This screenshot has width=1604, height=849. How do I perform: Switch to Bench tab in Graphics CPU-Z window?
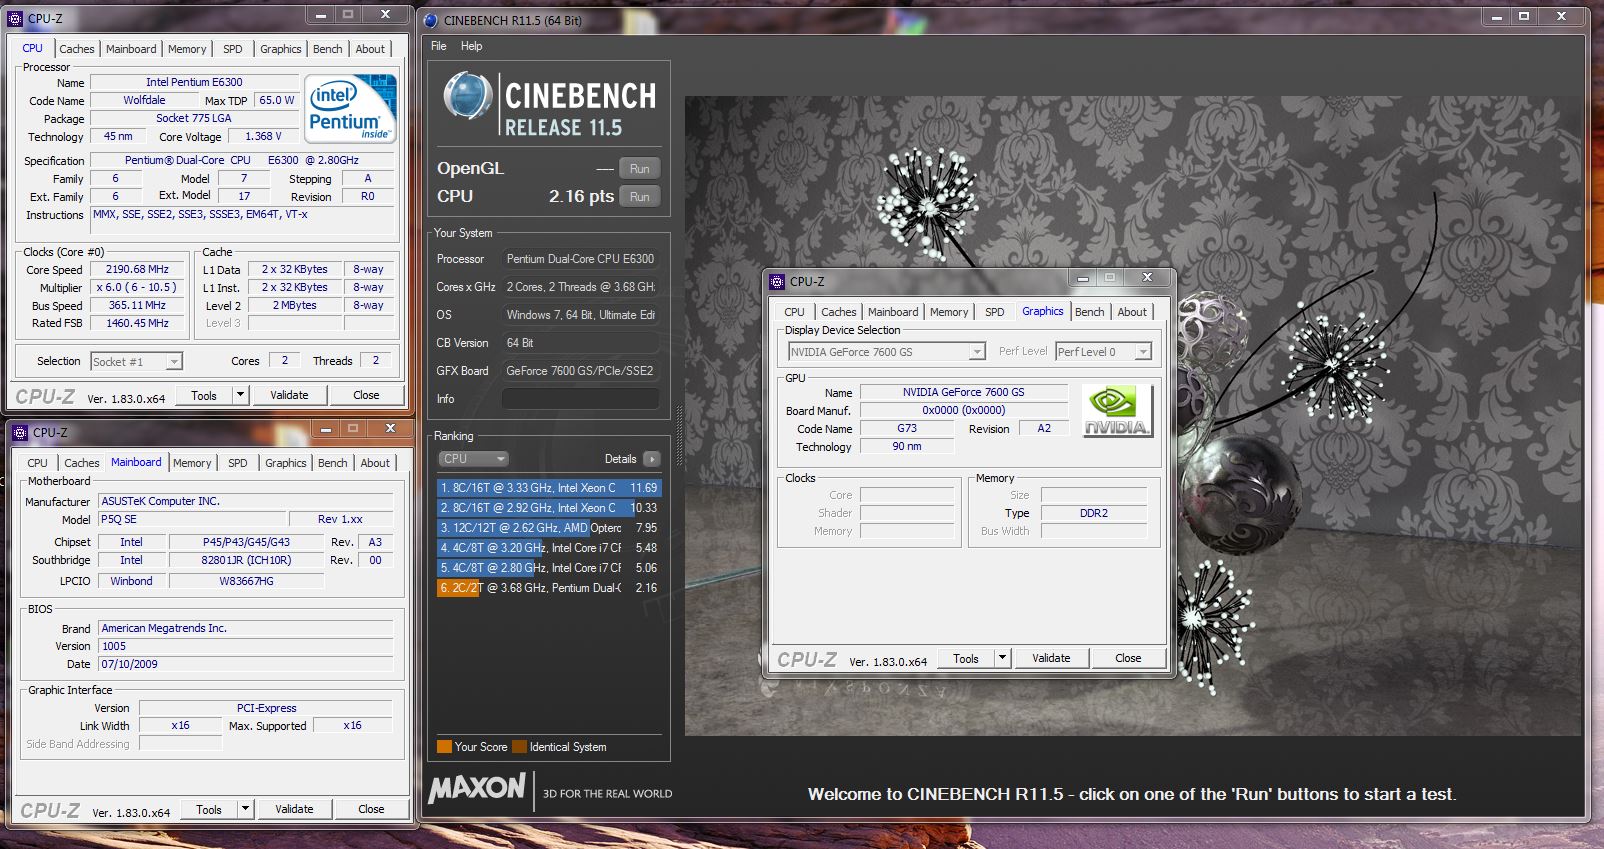1089,312
